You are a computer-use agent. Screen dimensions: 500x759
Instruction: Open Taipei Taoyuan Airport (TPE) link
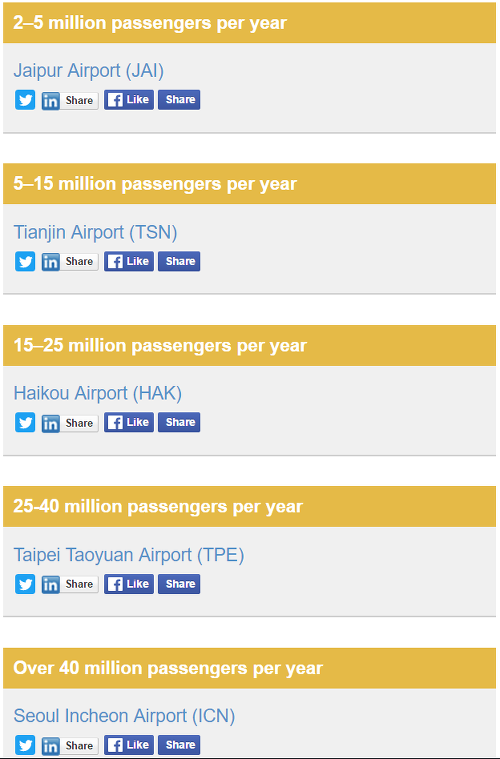click(129, 555)
